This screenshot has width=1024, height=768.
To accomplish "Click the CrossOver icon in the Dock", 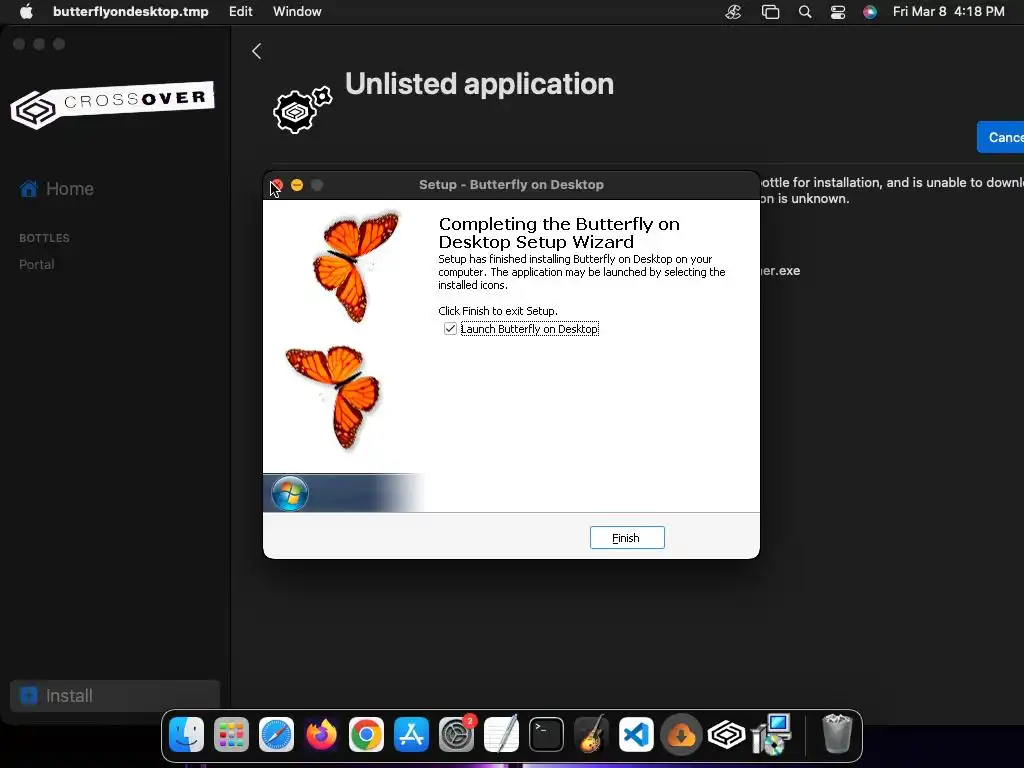I will [x=727, y=735].
